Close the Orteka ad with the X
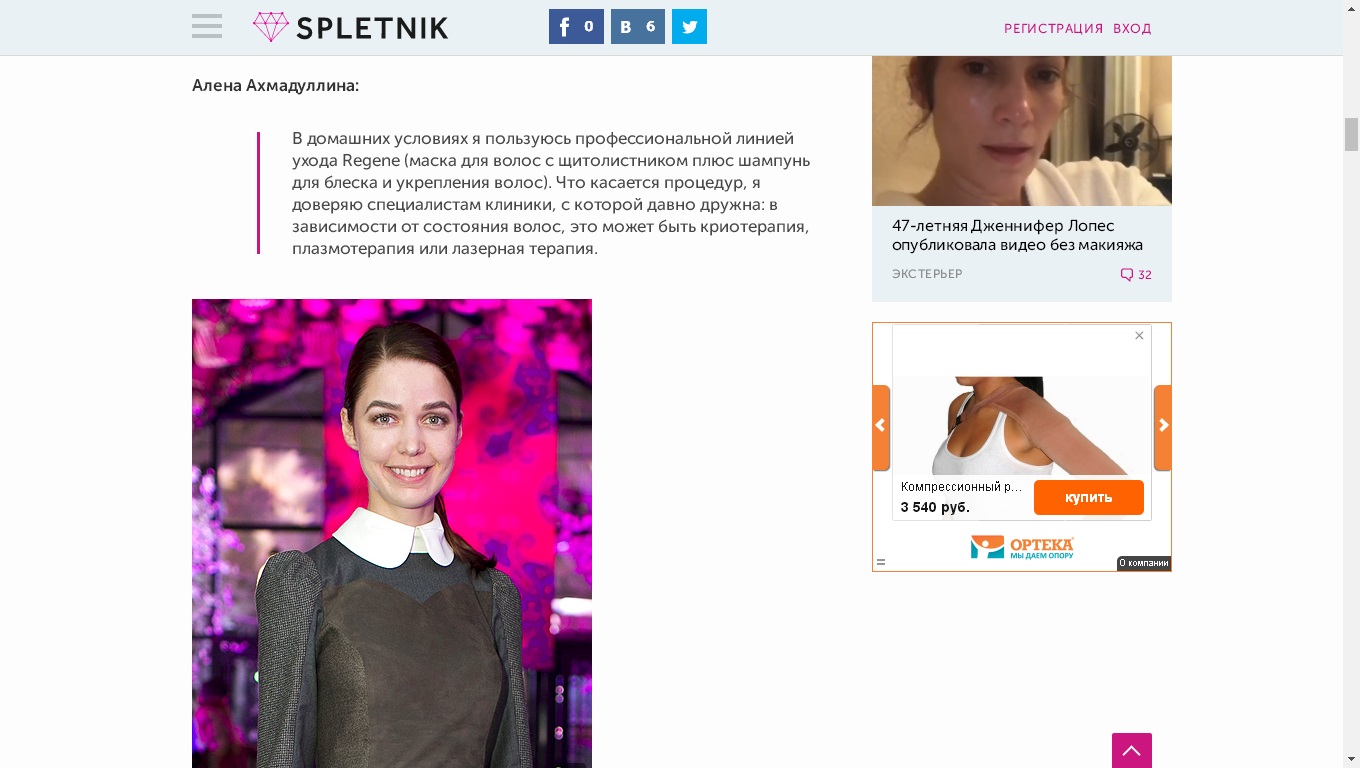 [1139, 336]
